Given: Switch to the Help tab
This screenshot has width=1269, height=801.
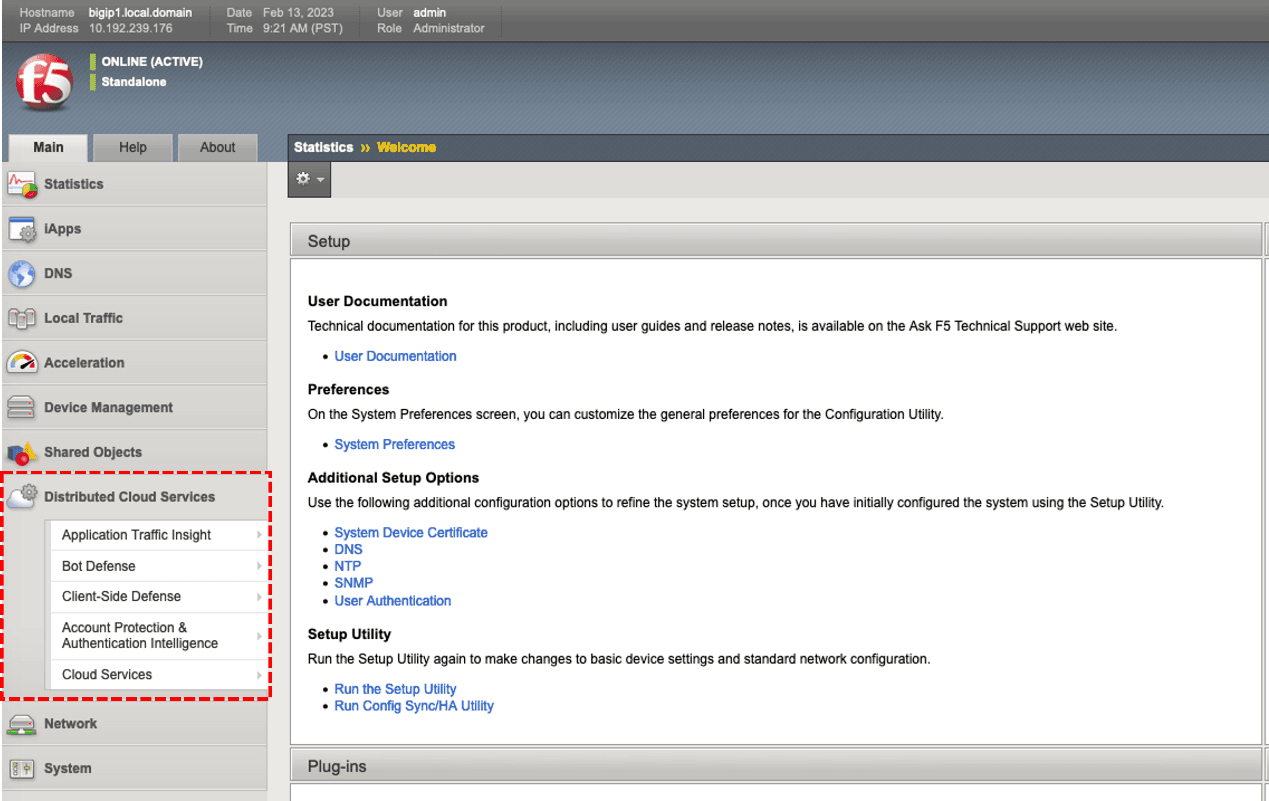Looking at the screenshot, I should [x=133, y=147].
